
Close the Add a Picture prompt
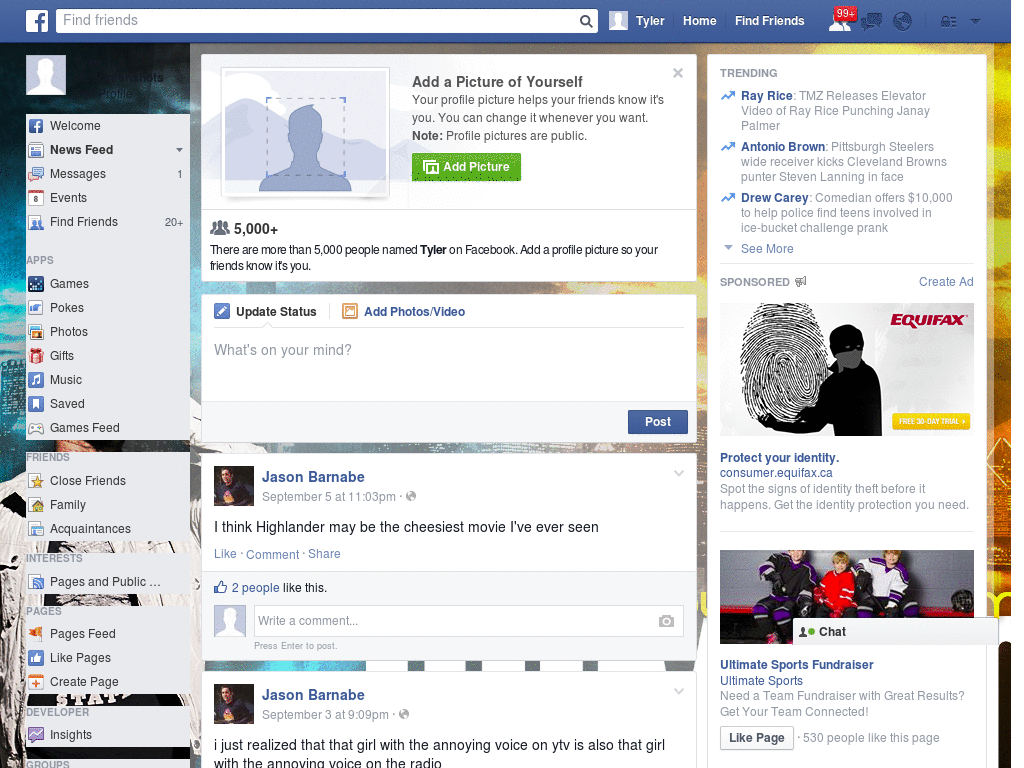pyautogui.click(x=678, y=73)
